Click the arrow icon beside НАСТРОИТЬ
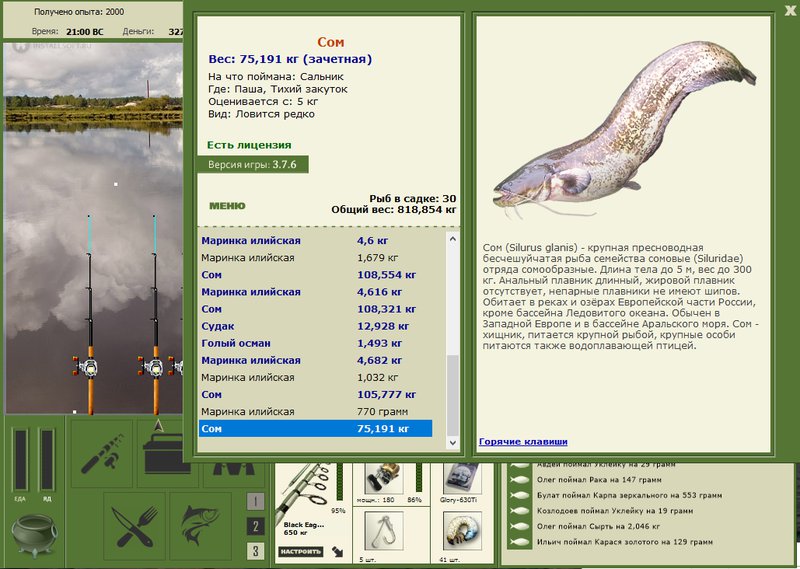 (337, 551)
